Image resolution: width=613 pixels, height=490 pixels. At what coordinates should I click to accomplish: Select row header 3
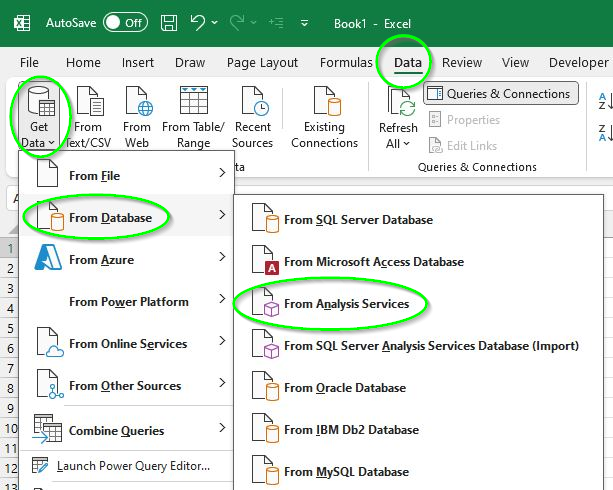click(10, 289)
